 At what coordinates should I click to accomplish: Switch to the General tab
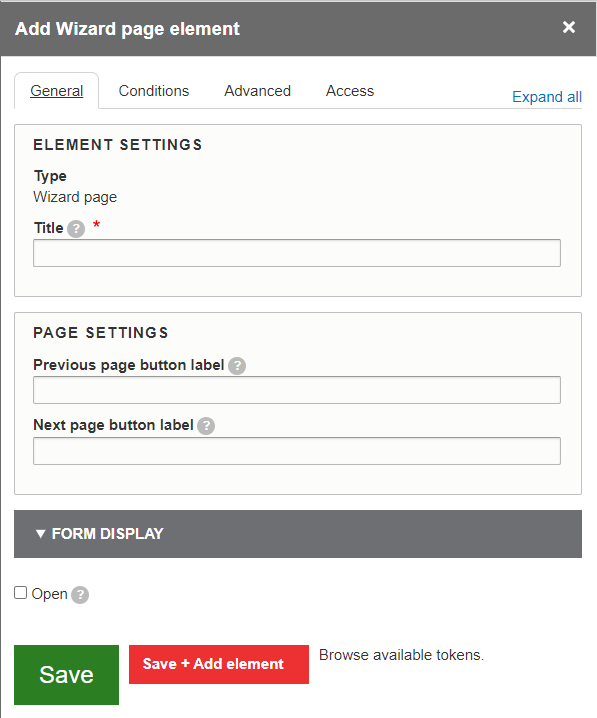pos(57,91)
